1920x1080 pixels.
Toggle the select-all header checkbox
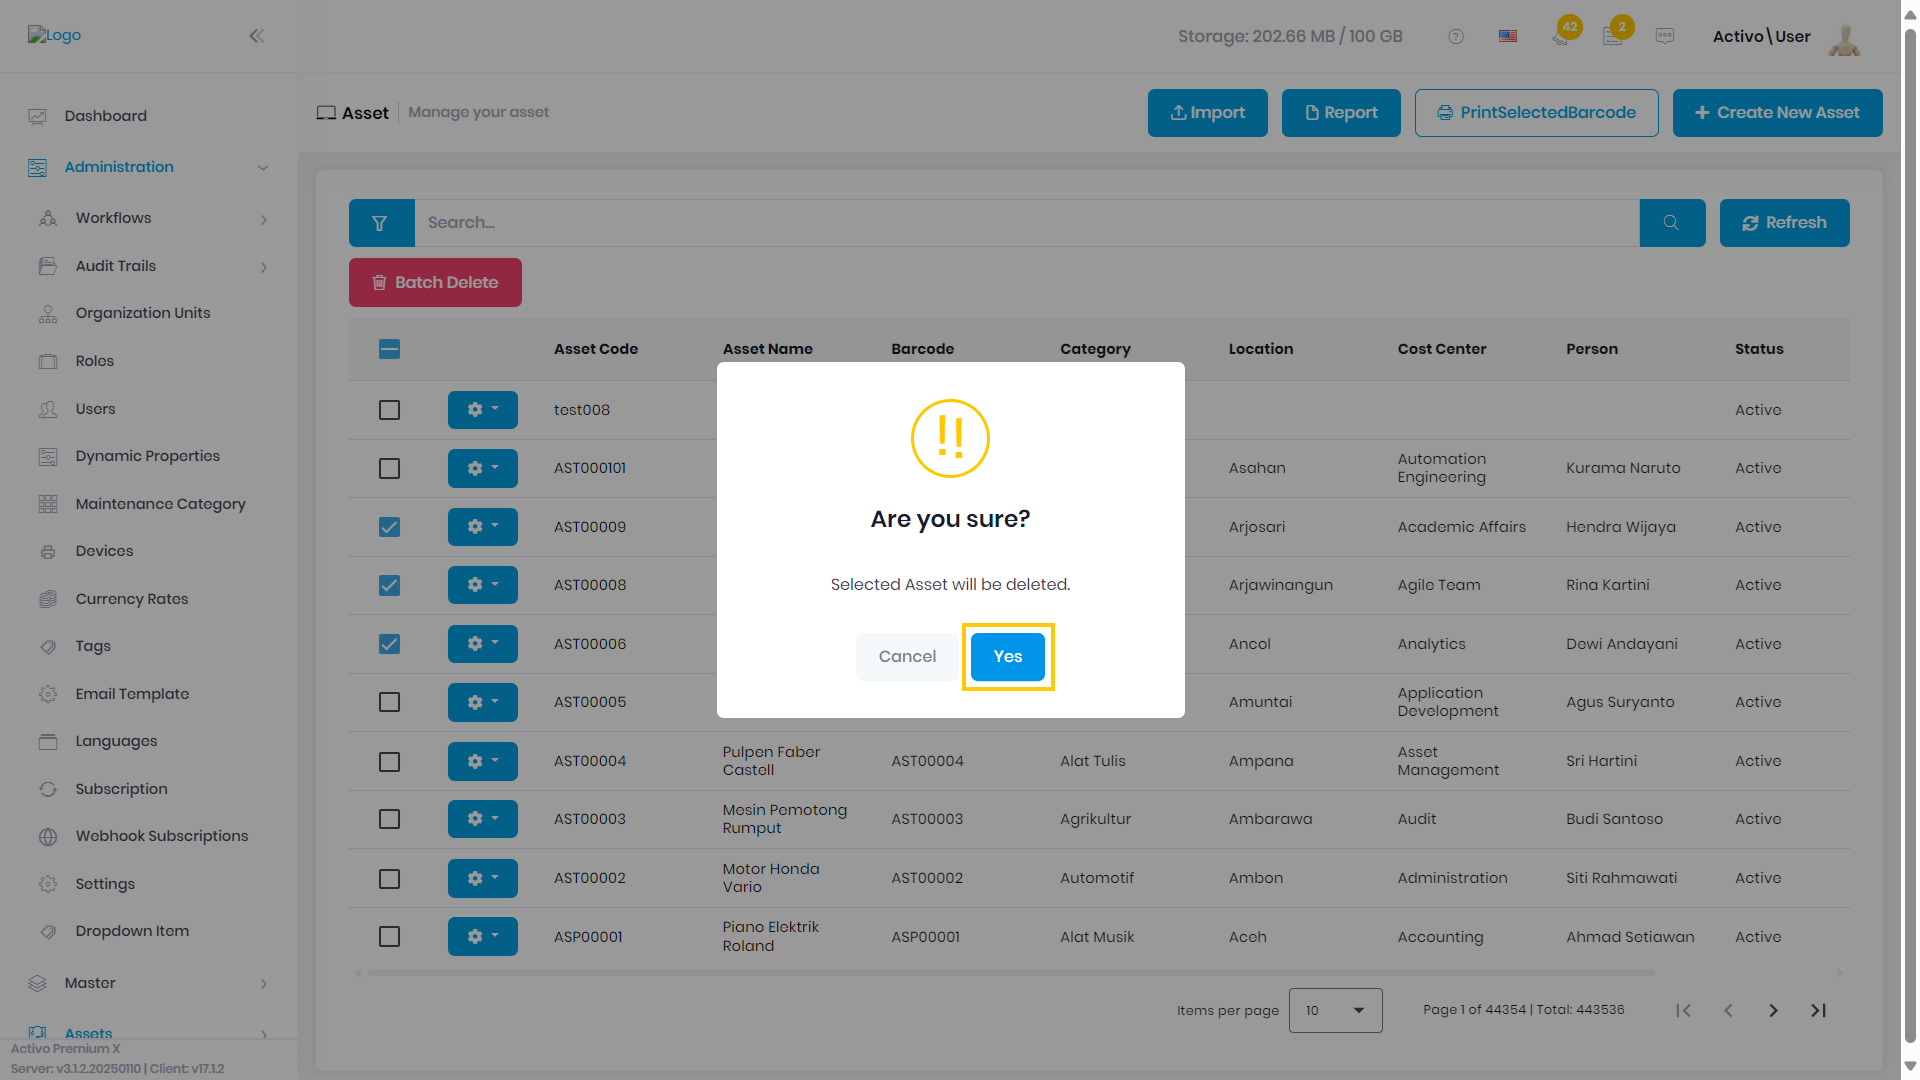click(x=390, y=349)
